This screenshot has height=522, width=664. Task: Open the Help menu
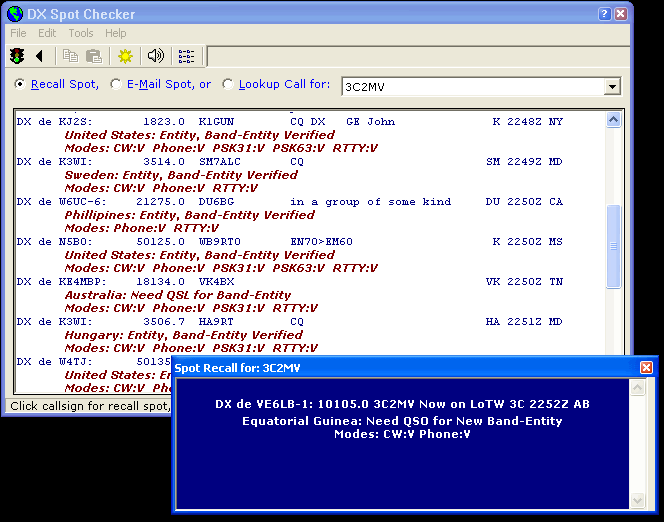(x=116, y=33)
